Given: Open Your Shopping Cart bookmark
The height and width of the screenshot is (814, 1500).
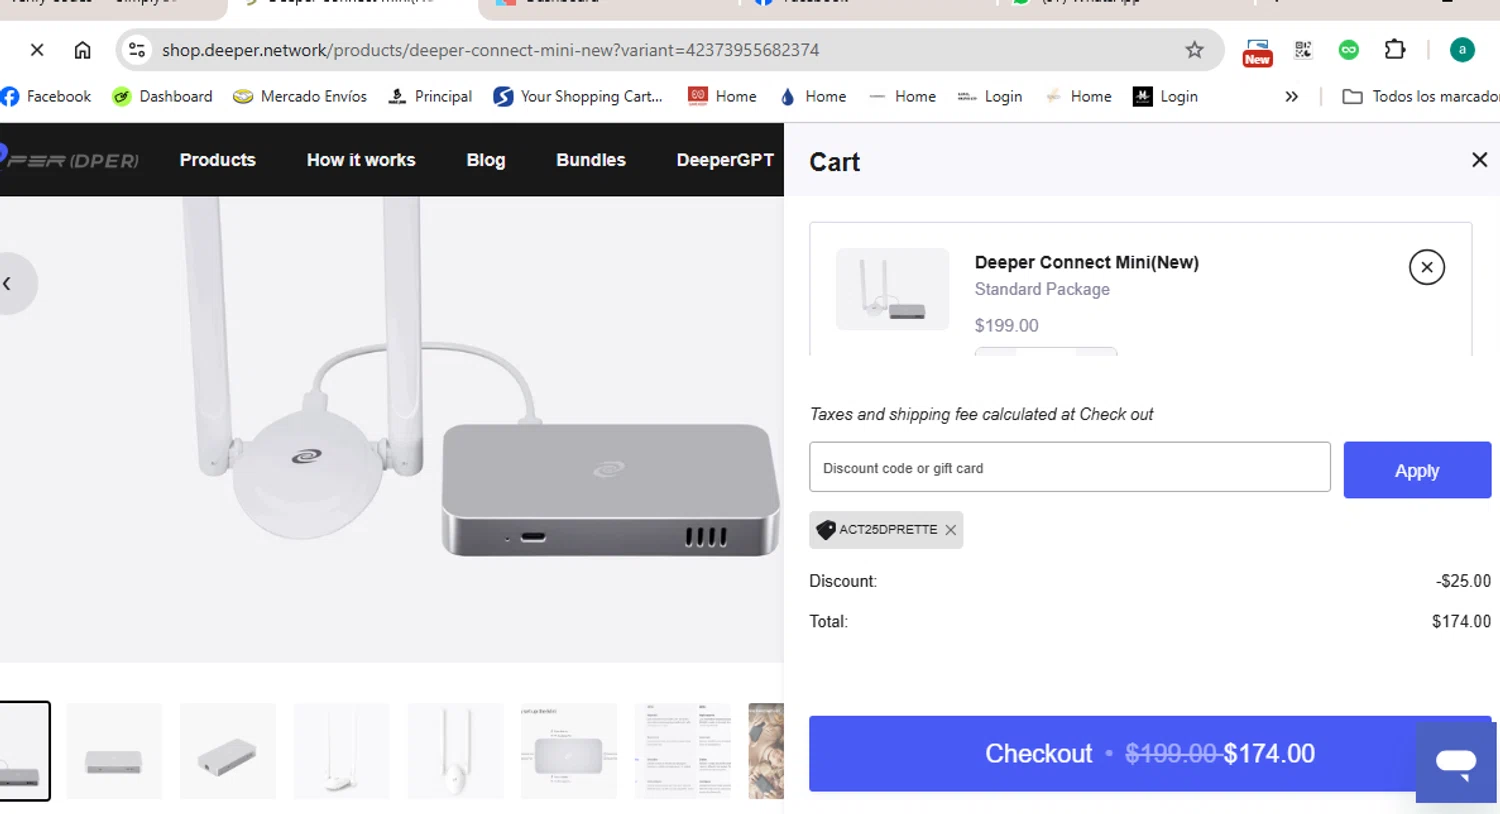Looking at the screenshot, I should tap(578, 96).
